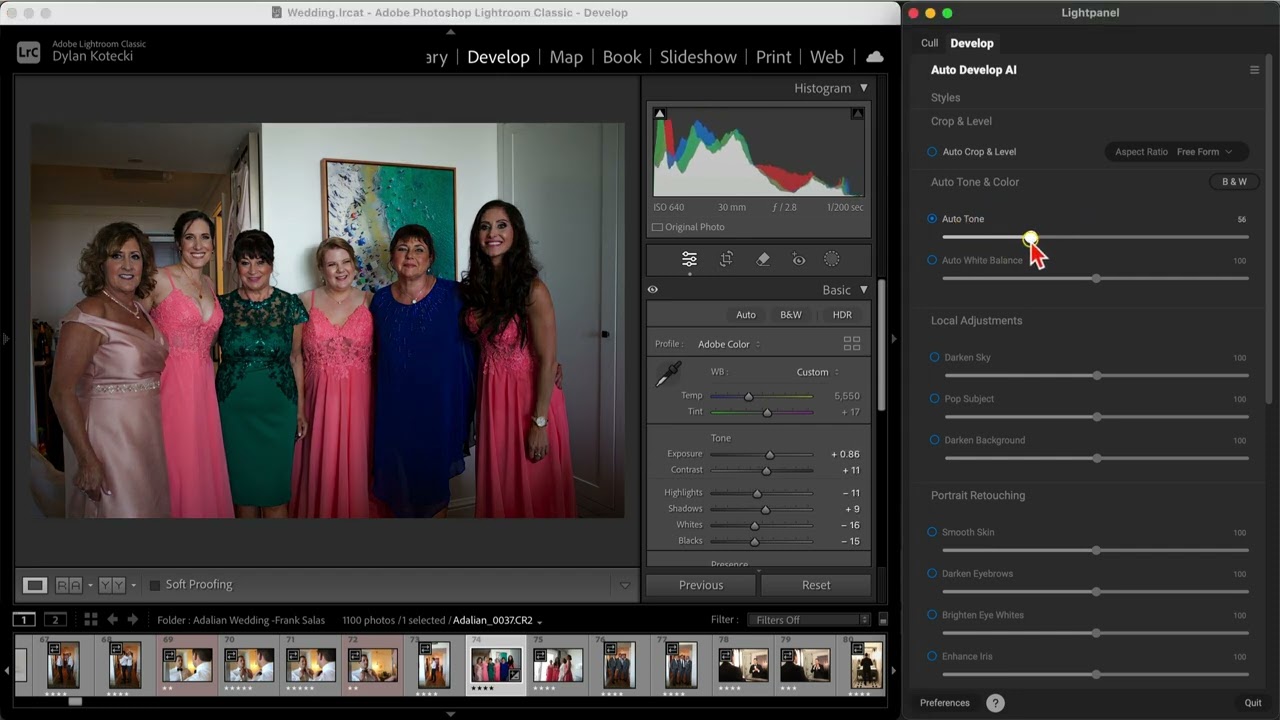1280x720 pixels.
Task: Toggle shadow clipping indicator in histogram
Action: pyautogui.click(x=660, y=113)
